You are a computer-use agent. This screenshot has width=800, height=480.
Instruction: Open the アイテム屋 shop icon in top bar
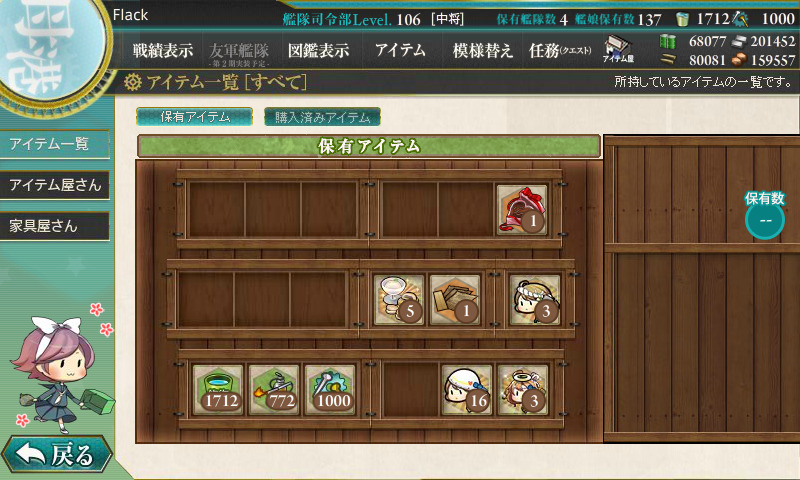point(618,49)
